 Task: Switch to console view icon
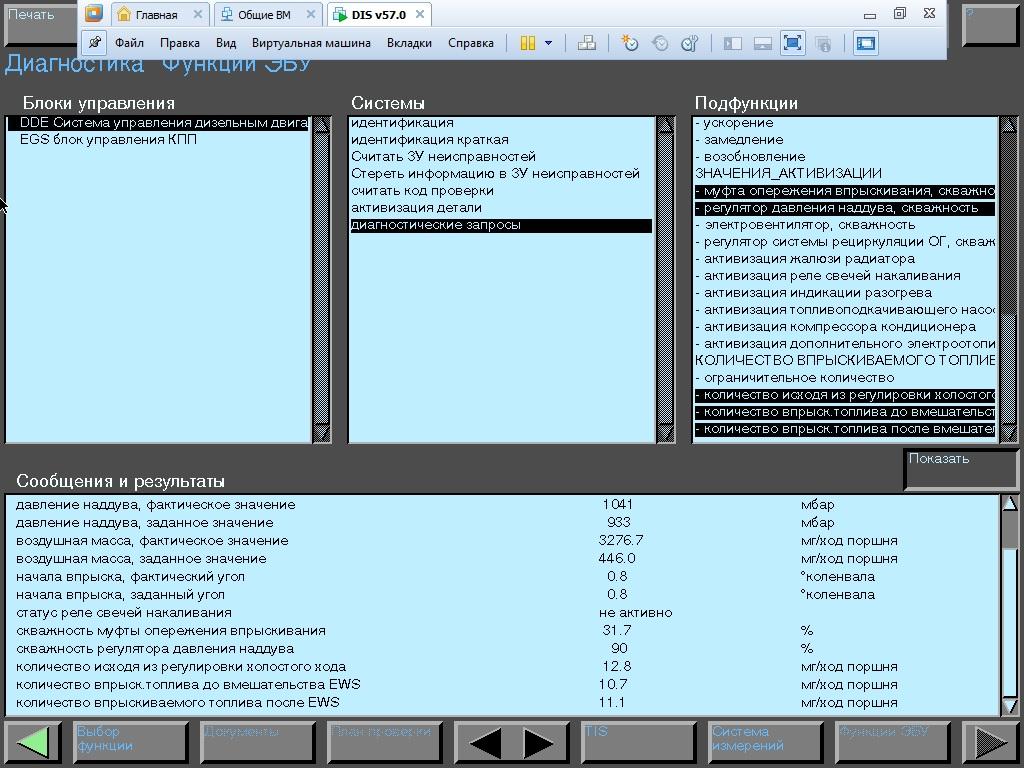(x=865, y=43)
